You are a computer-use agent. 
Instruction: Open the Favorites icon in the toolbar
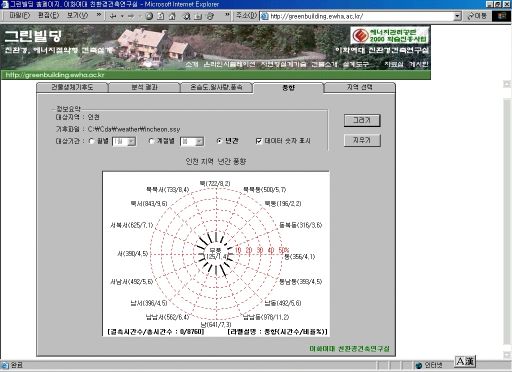point(198,16)
